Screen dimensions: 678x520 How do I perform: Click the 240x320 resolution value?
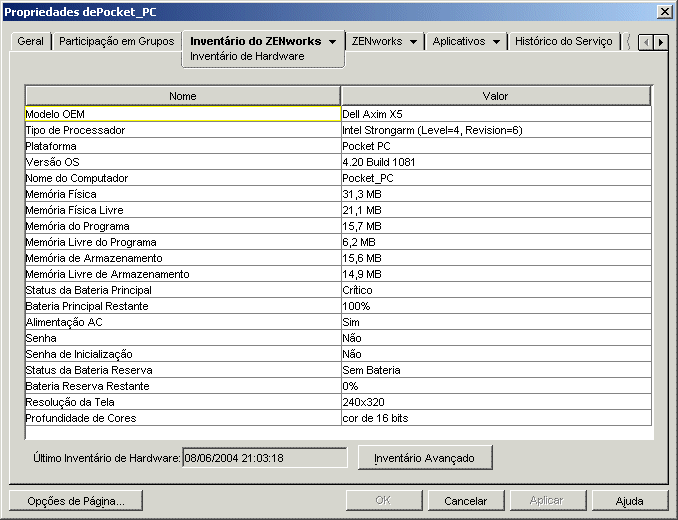click(496, 402)
